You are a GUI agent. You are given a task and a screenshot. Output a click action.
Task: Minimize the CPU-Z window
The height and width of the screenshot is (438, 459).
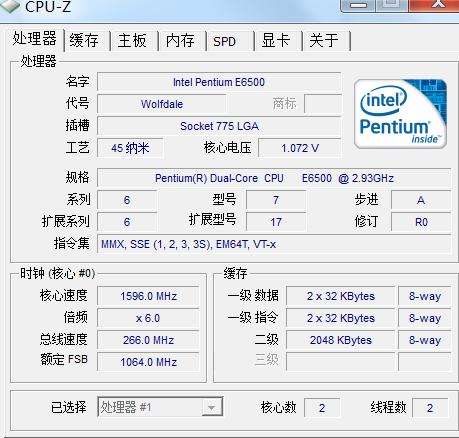(x=358, y=5)
